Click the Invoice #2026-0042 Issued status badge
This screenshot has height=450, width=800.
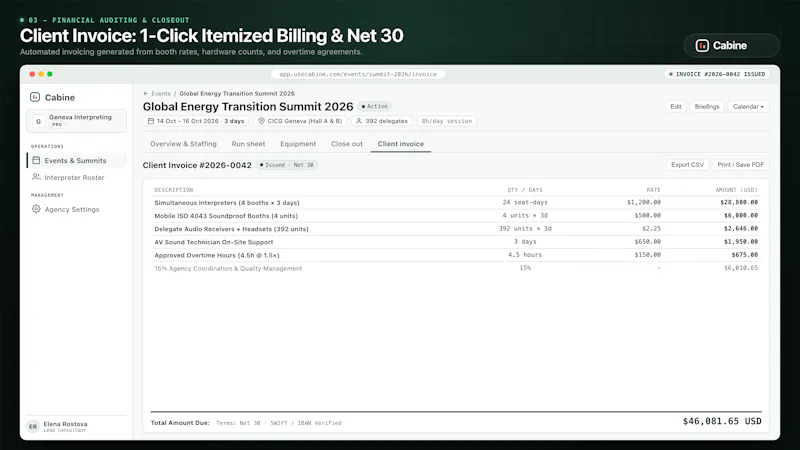[x=717, y=74]
